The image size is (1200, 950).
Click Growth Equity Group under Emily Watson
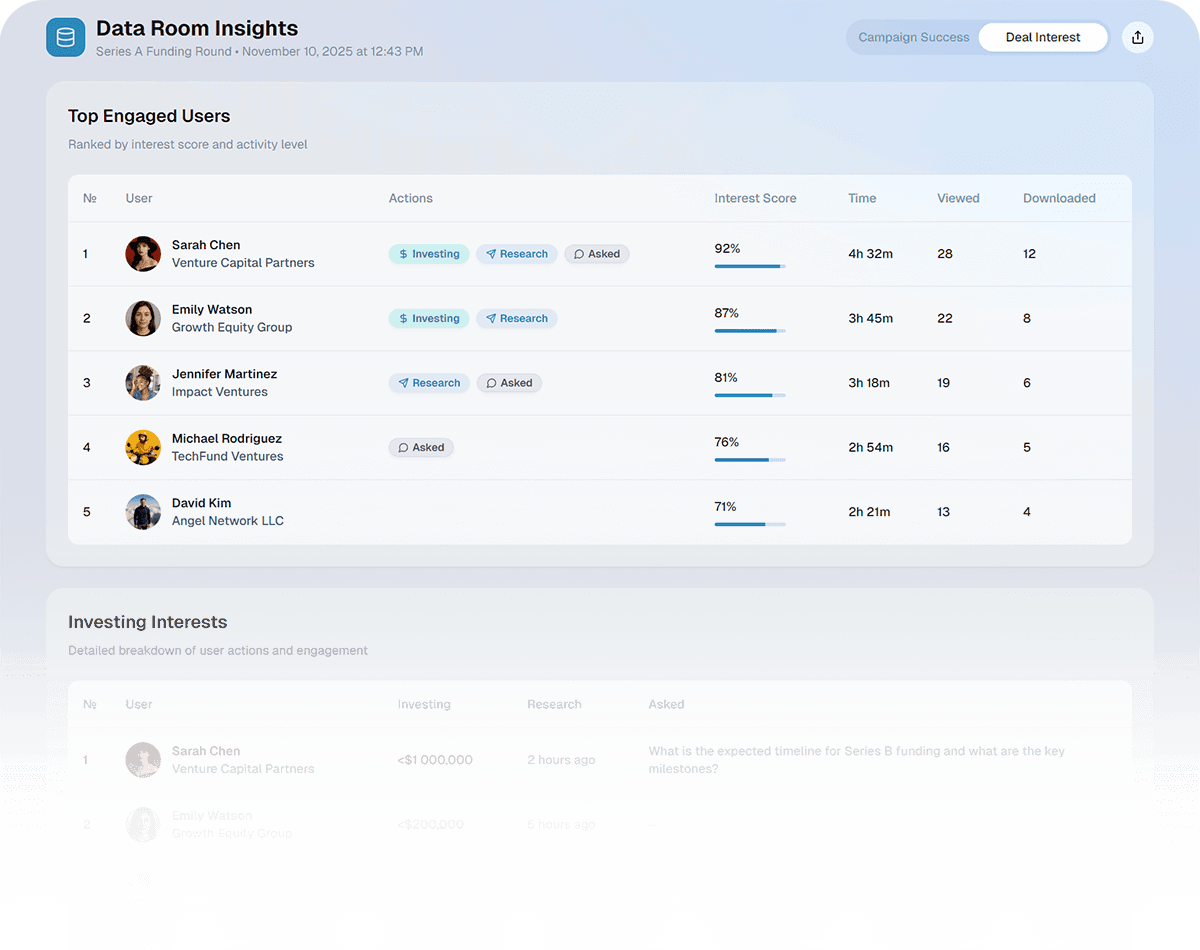(232, 327)
